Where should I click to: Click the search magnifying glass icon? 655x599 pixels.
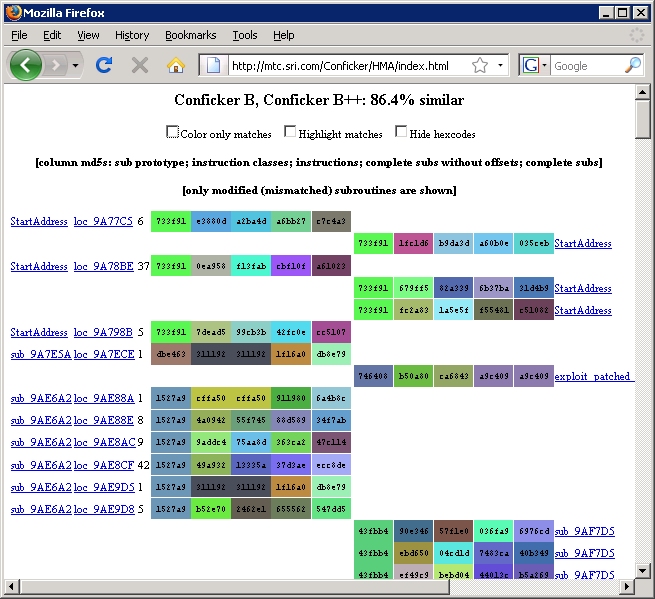(x=633, y=66)
